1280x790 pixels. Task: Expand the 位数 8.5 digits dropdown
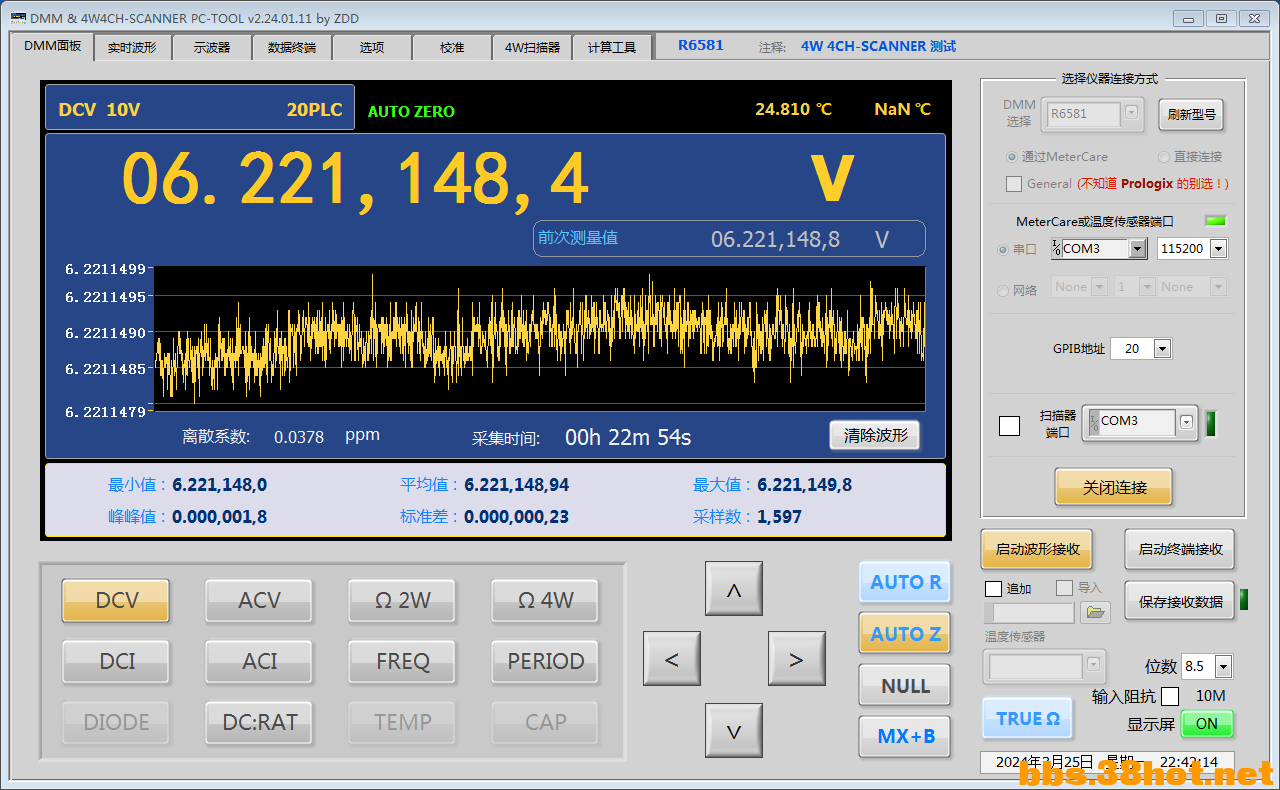click(x=1223, y=667)
